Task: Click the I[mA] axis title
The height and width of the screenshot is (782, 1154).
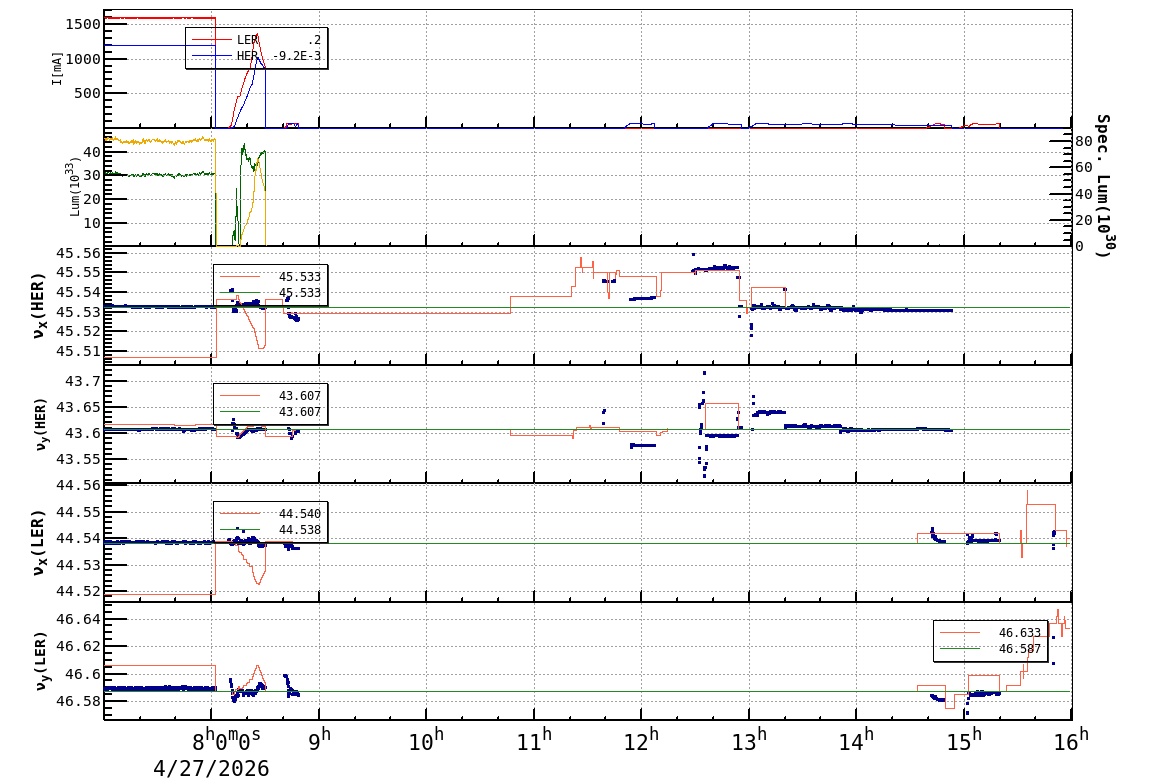Action: click(57, 68)
